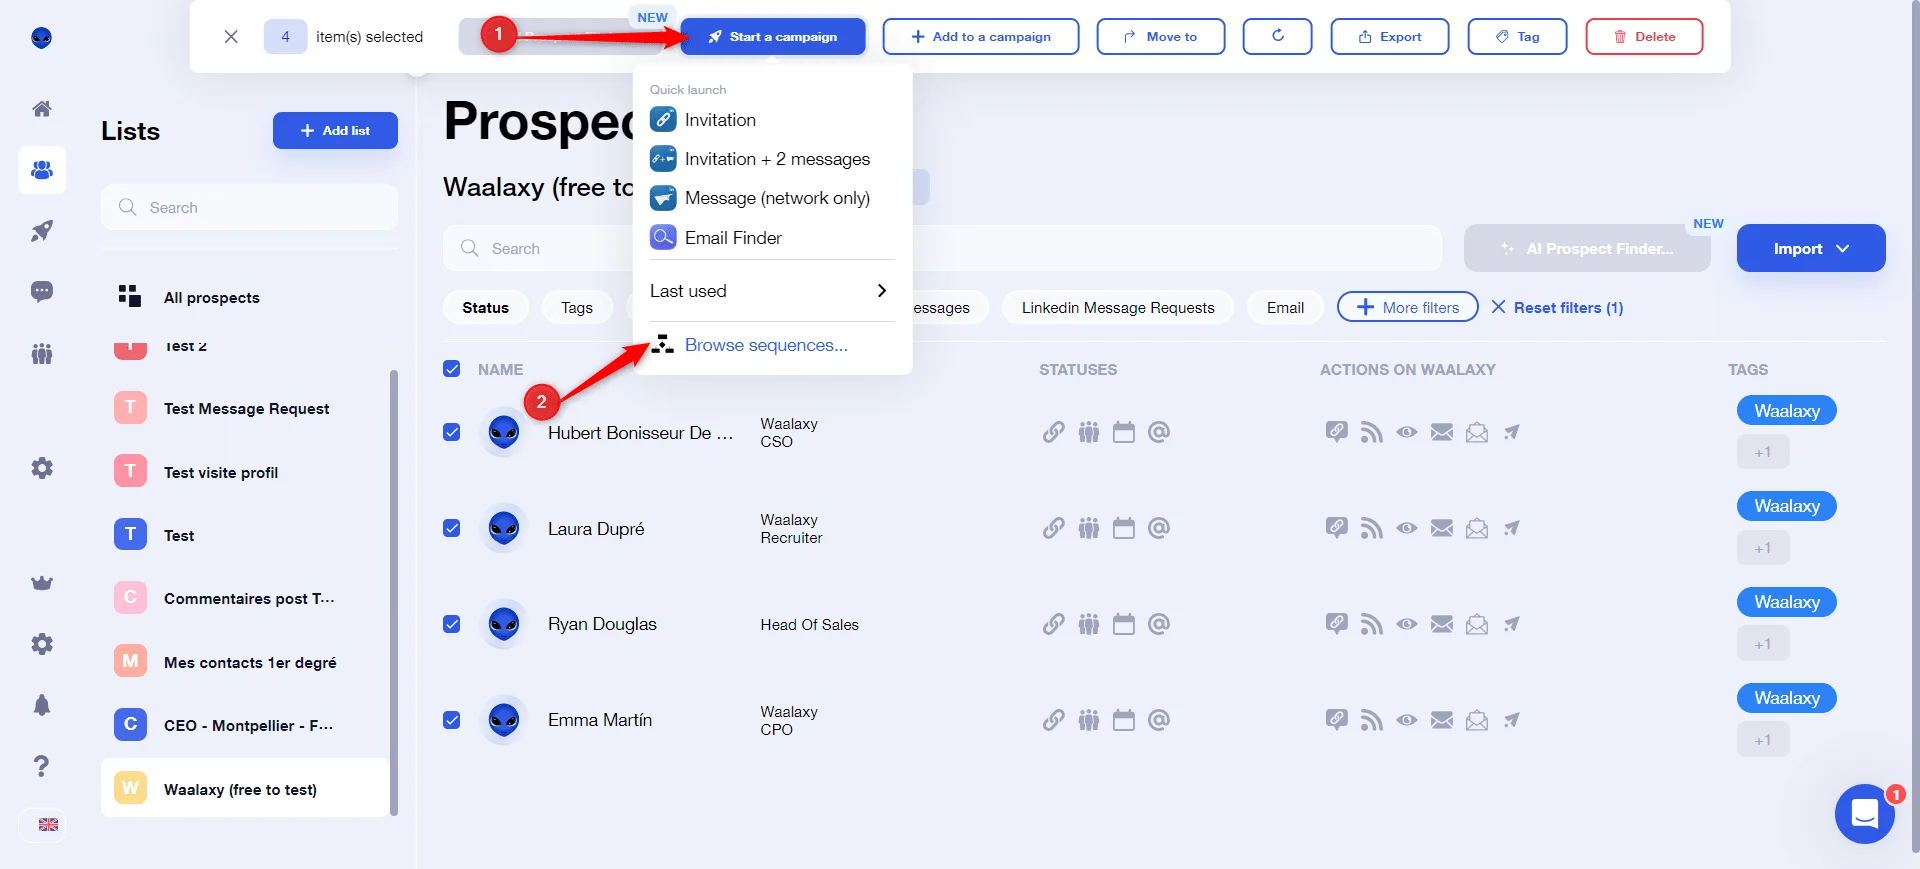Uncheck Emma Martín's checkbox
1920x869 pixels.
(452, 720)
